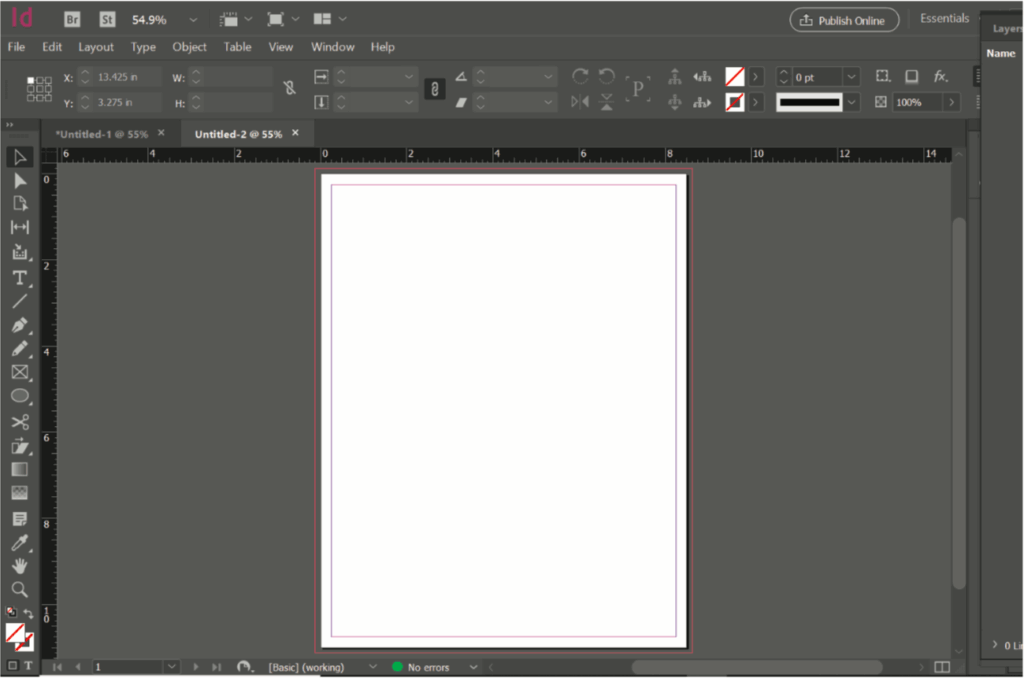This screenshot has width=1024, height=678.
Task: Select the Pen tool
Action: [x=20, y=326]
